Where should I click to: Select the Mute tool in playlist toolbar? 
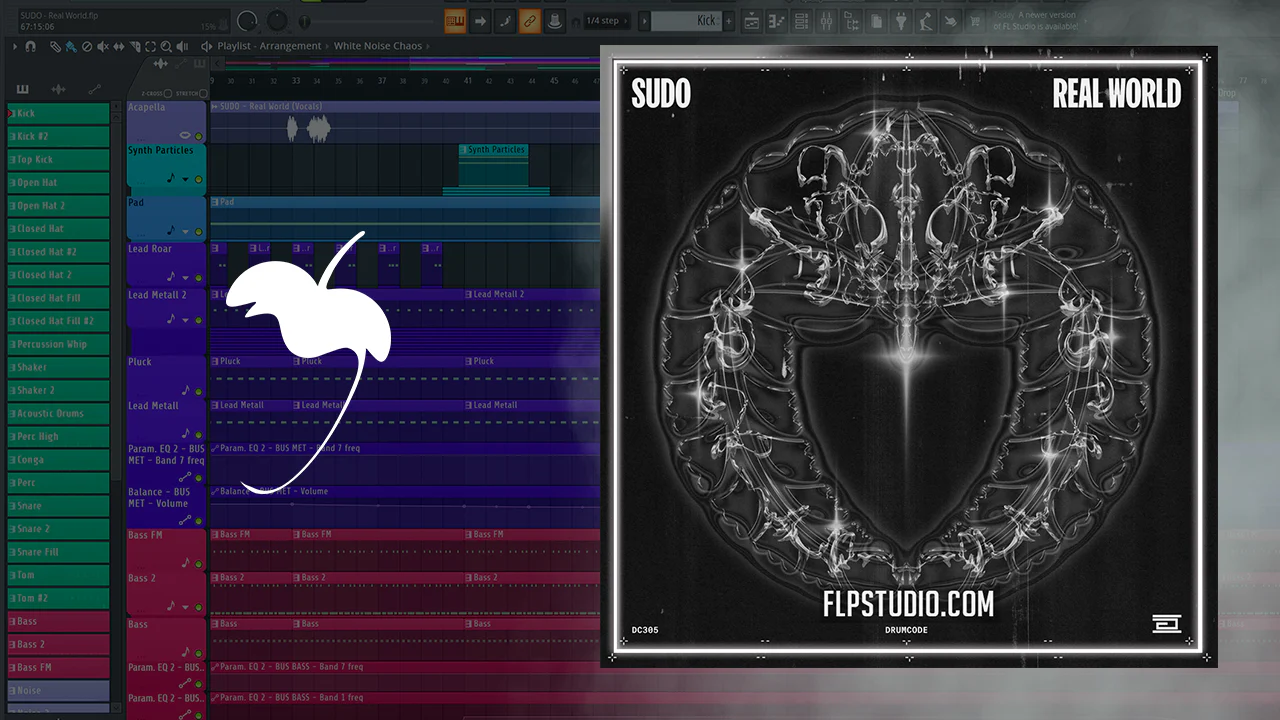103,46
